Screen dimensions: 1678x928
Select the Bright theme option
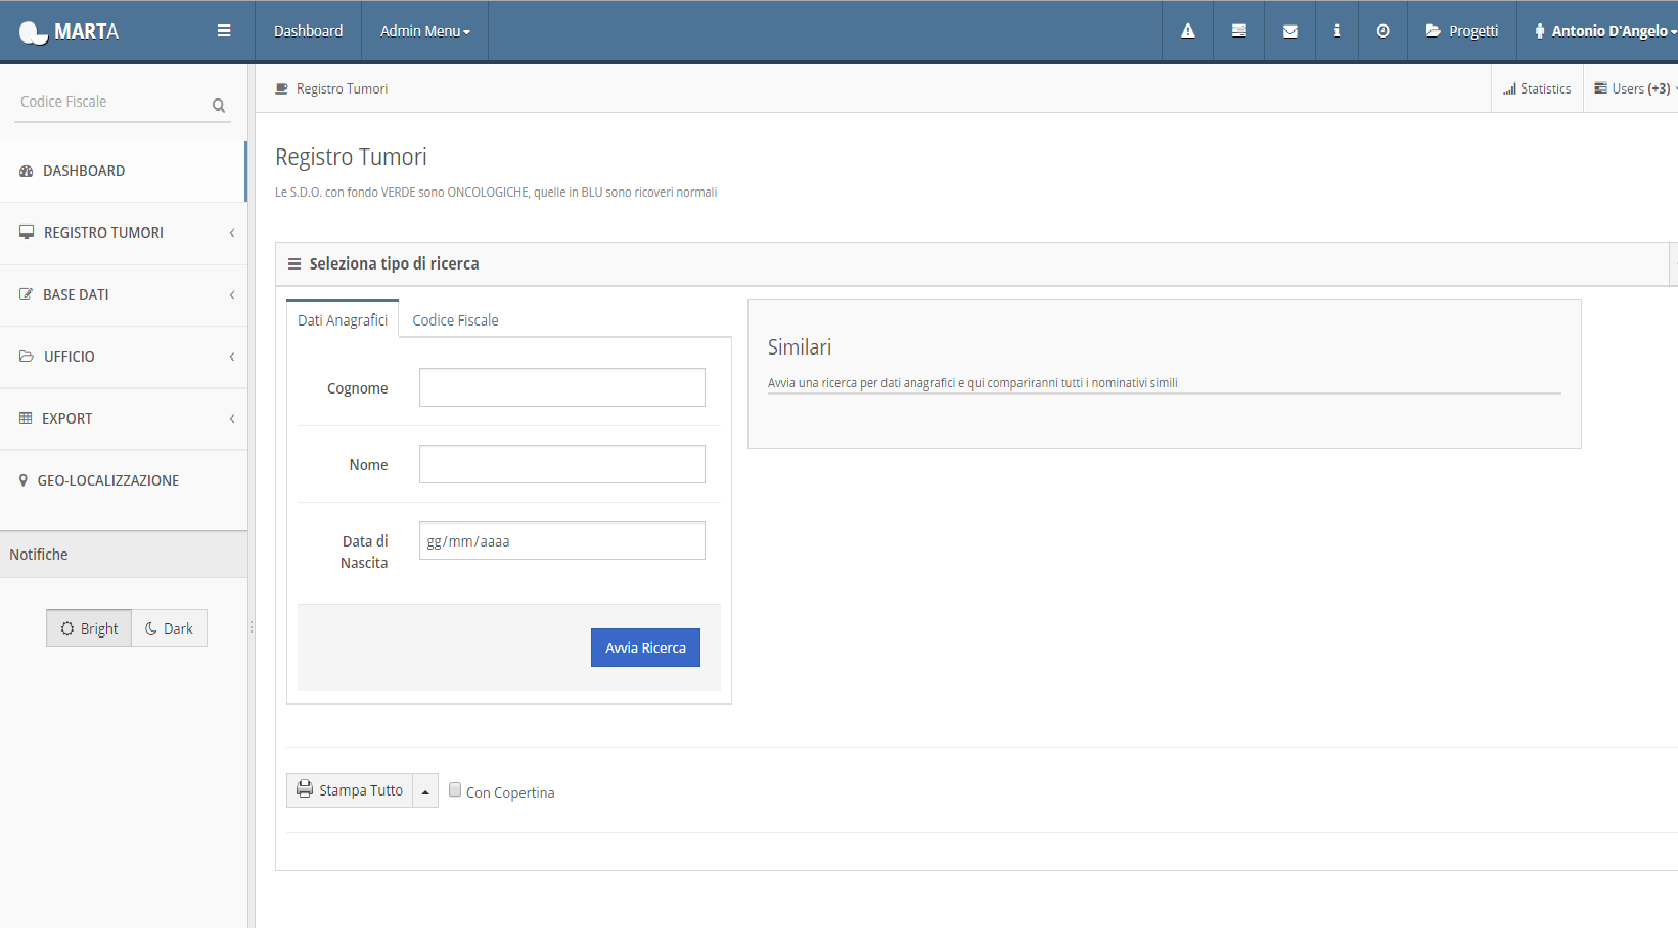88,628
